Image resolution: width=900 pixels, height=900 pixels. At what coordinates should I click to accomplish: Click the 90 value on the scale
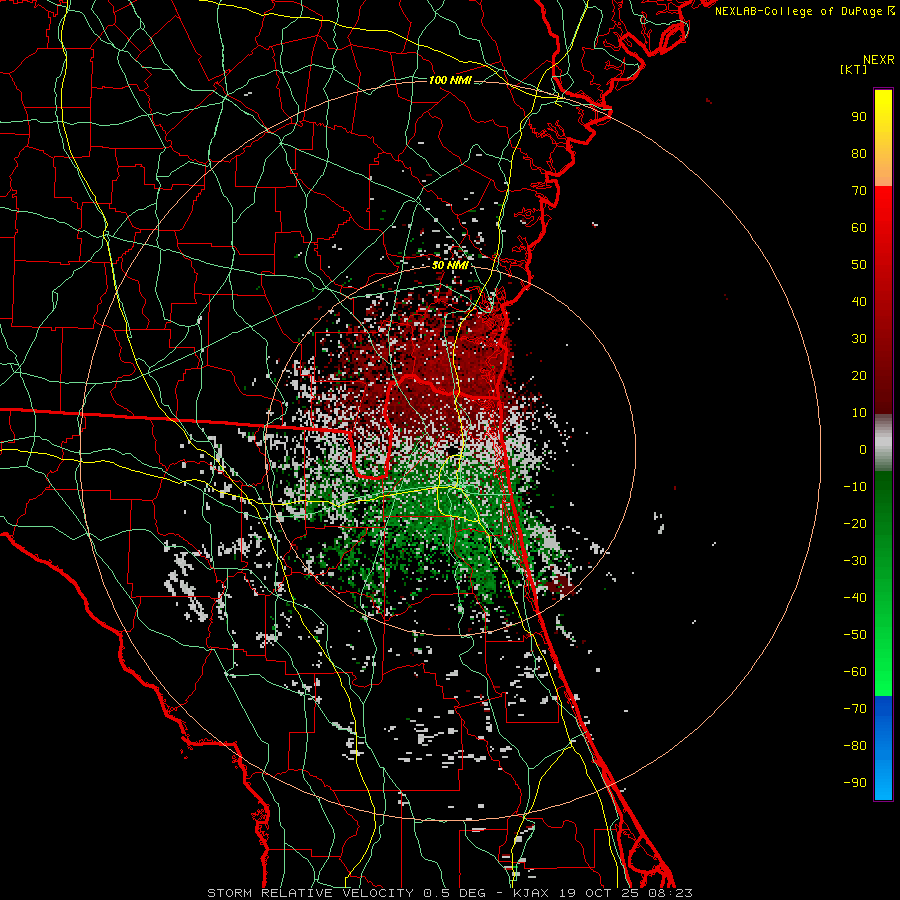pyautogui.click(x=859, y=117)
